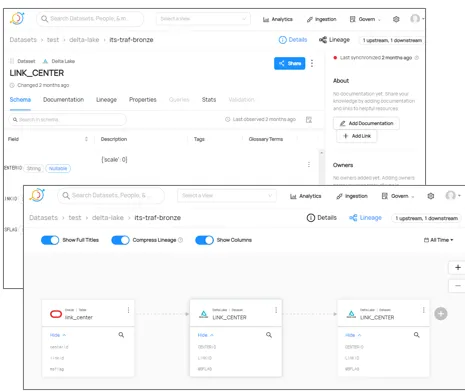Disable the Compress Lineage toggle
This screenshot has height=392, width=465.
[120, 240]
